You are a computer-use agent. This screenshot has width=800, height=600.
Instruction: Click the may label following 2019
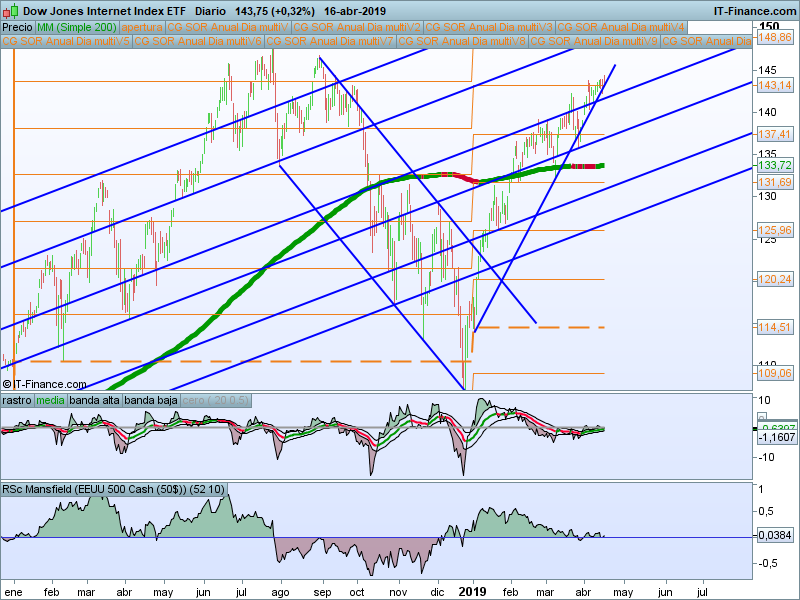[623, 592]
